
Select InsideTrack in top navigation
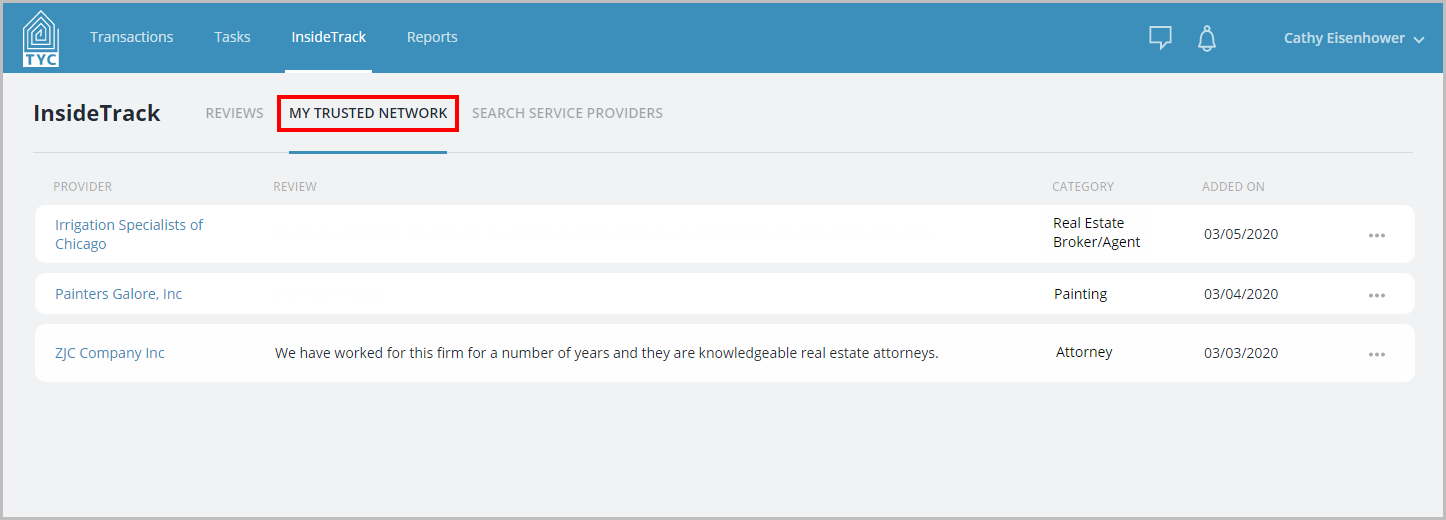tap(328, 37)
